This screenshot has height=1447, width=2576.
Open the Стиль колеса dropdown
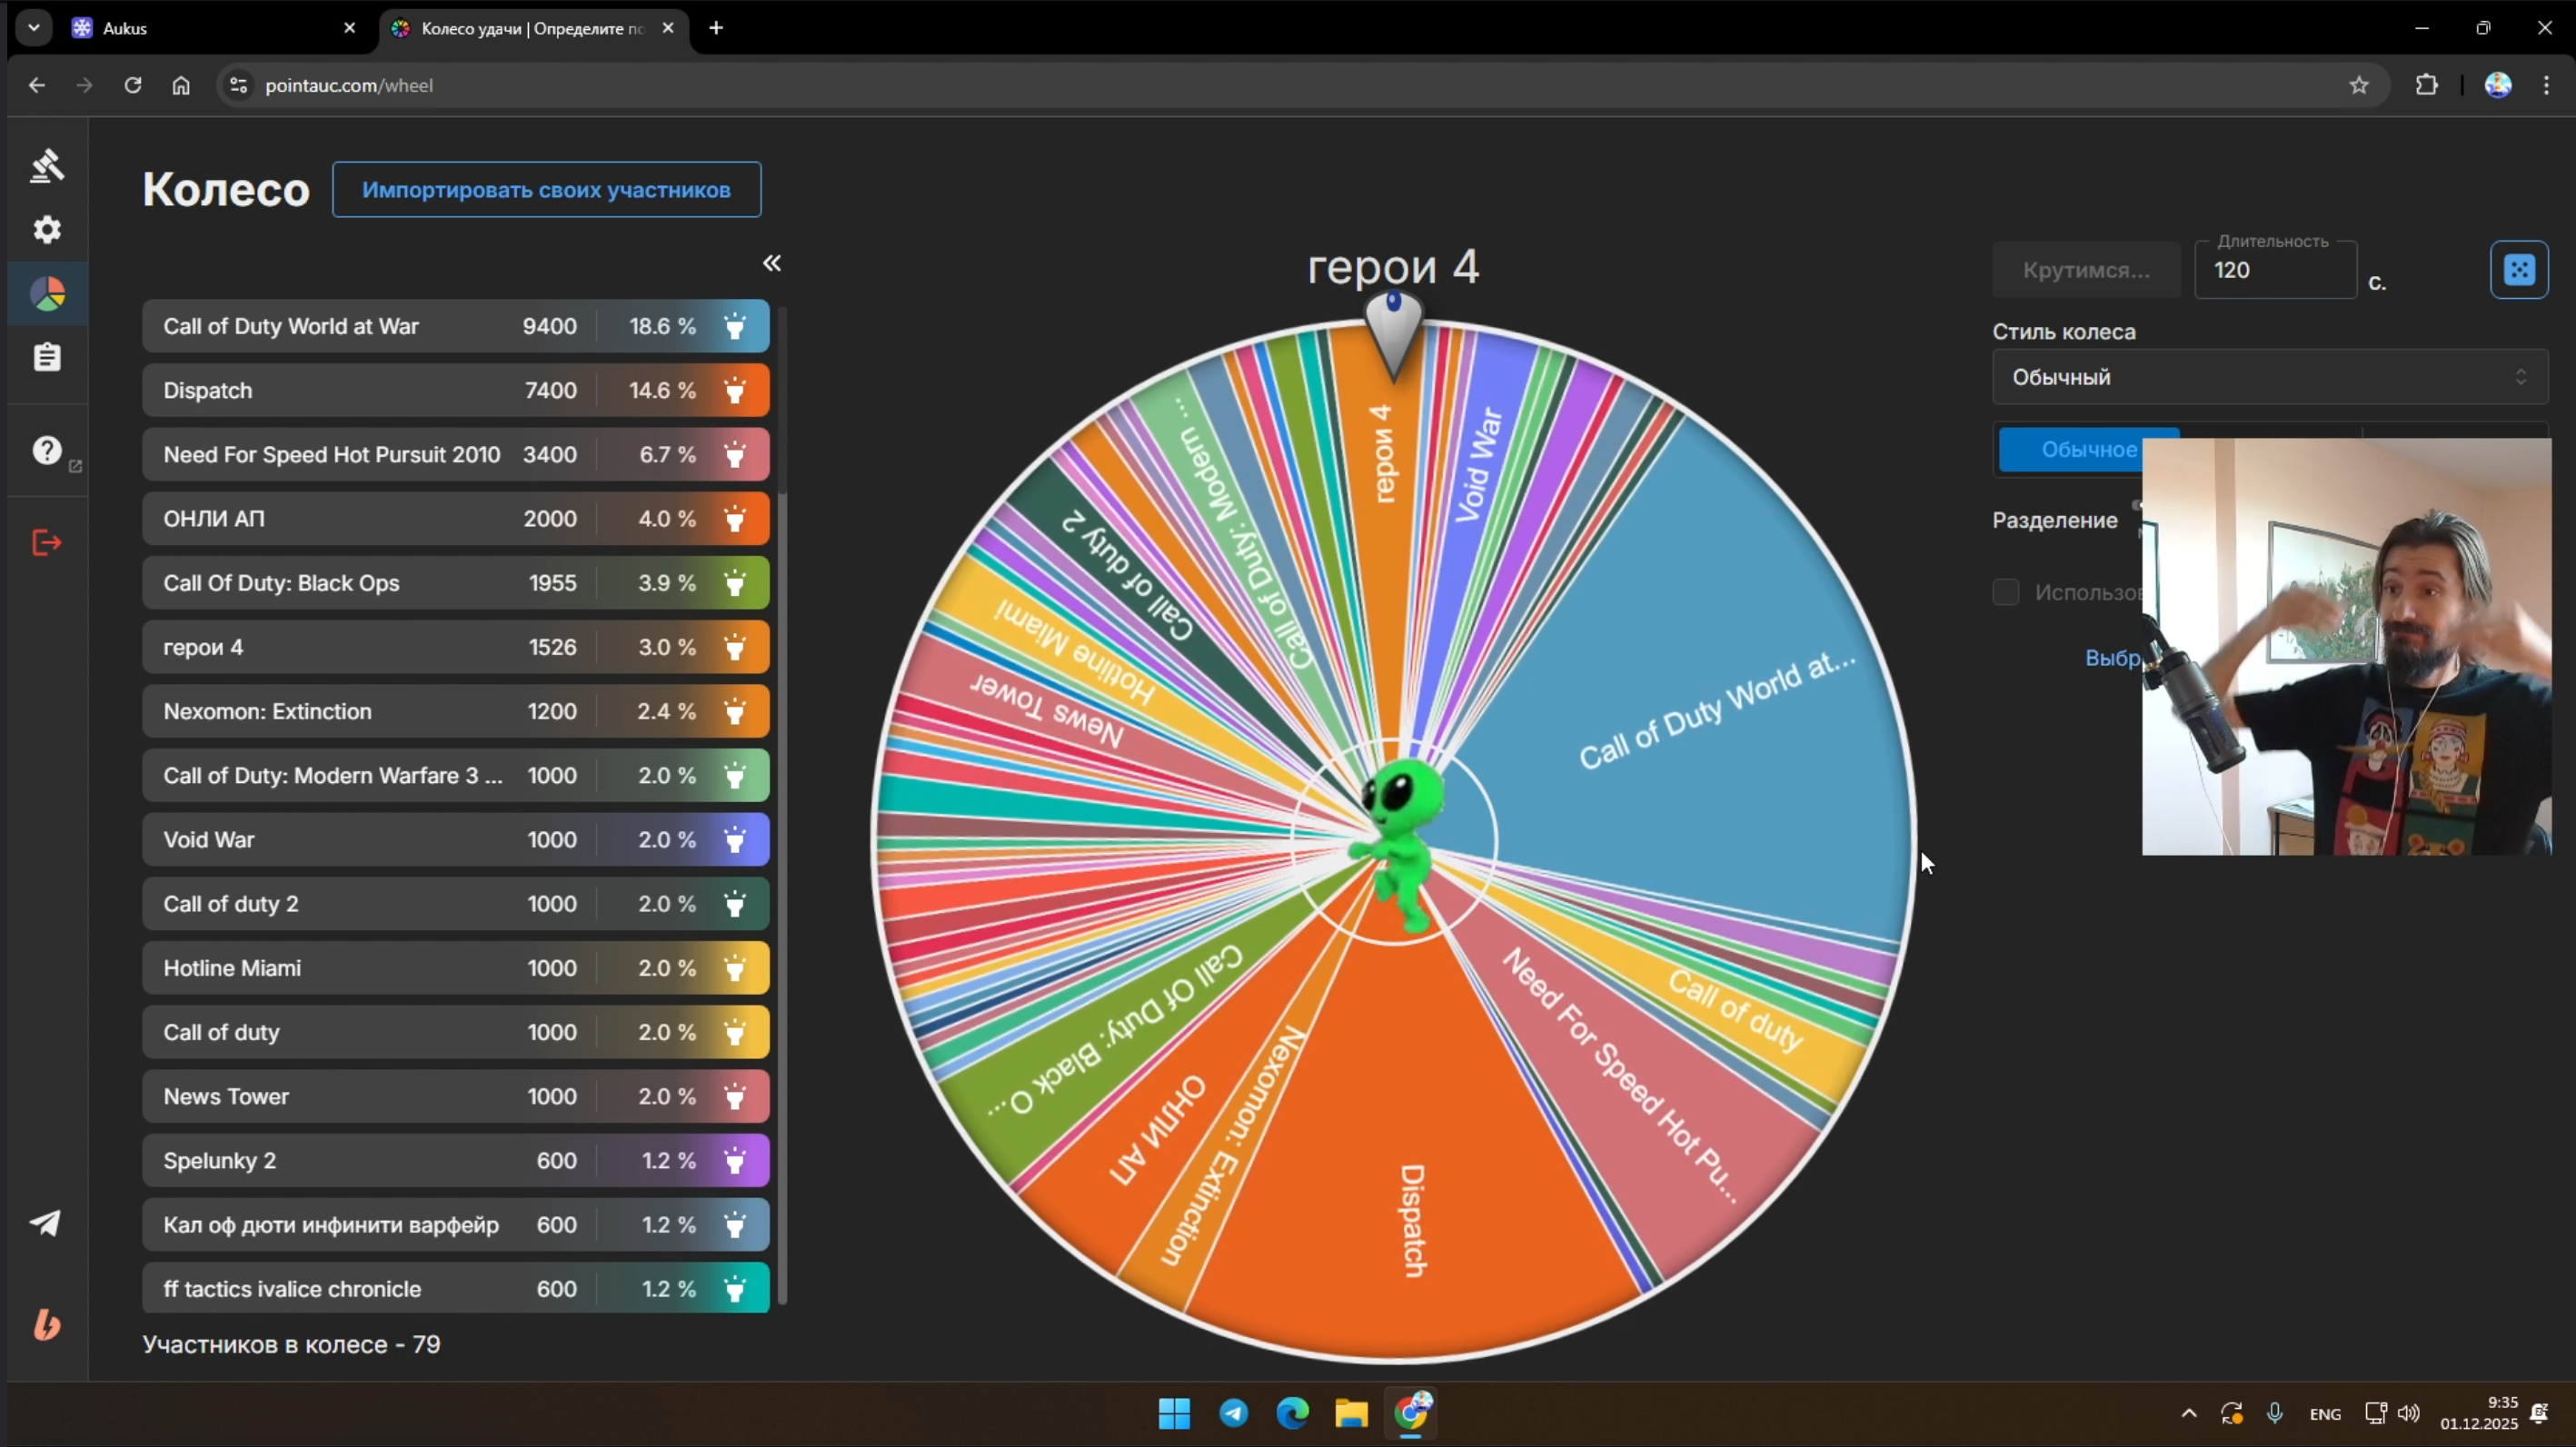(2268, 377)
